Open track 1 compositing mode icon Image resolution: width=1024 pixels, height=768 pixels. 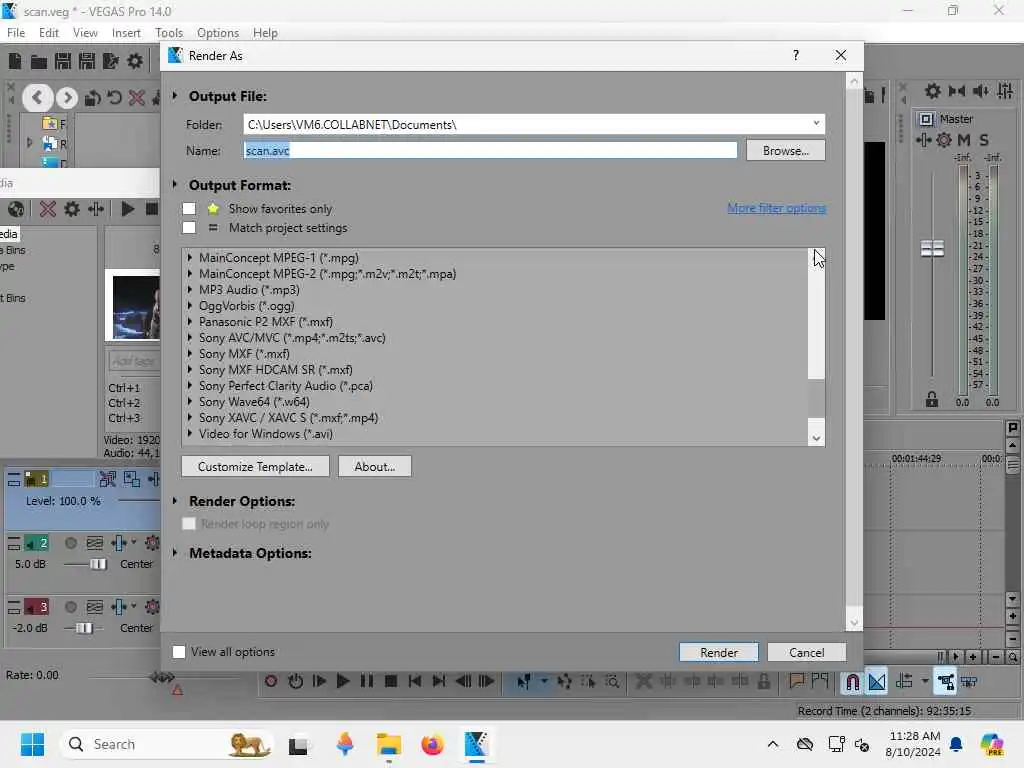click(131, 479)
